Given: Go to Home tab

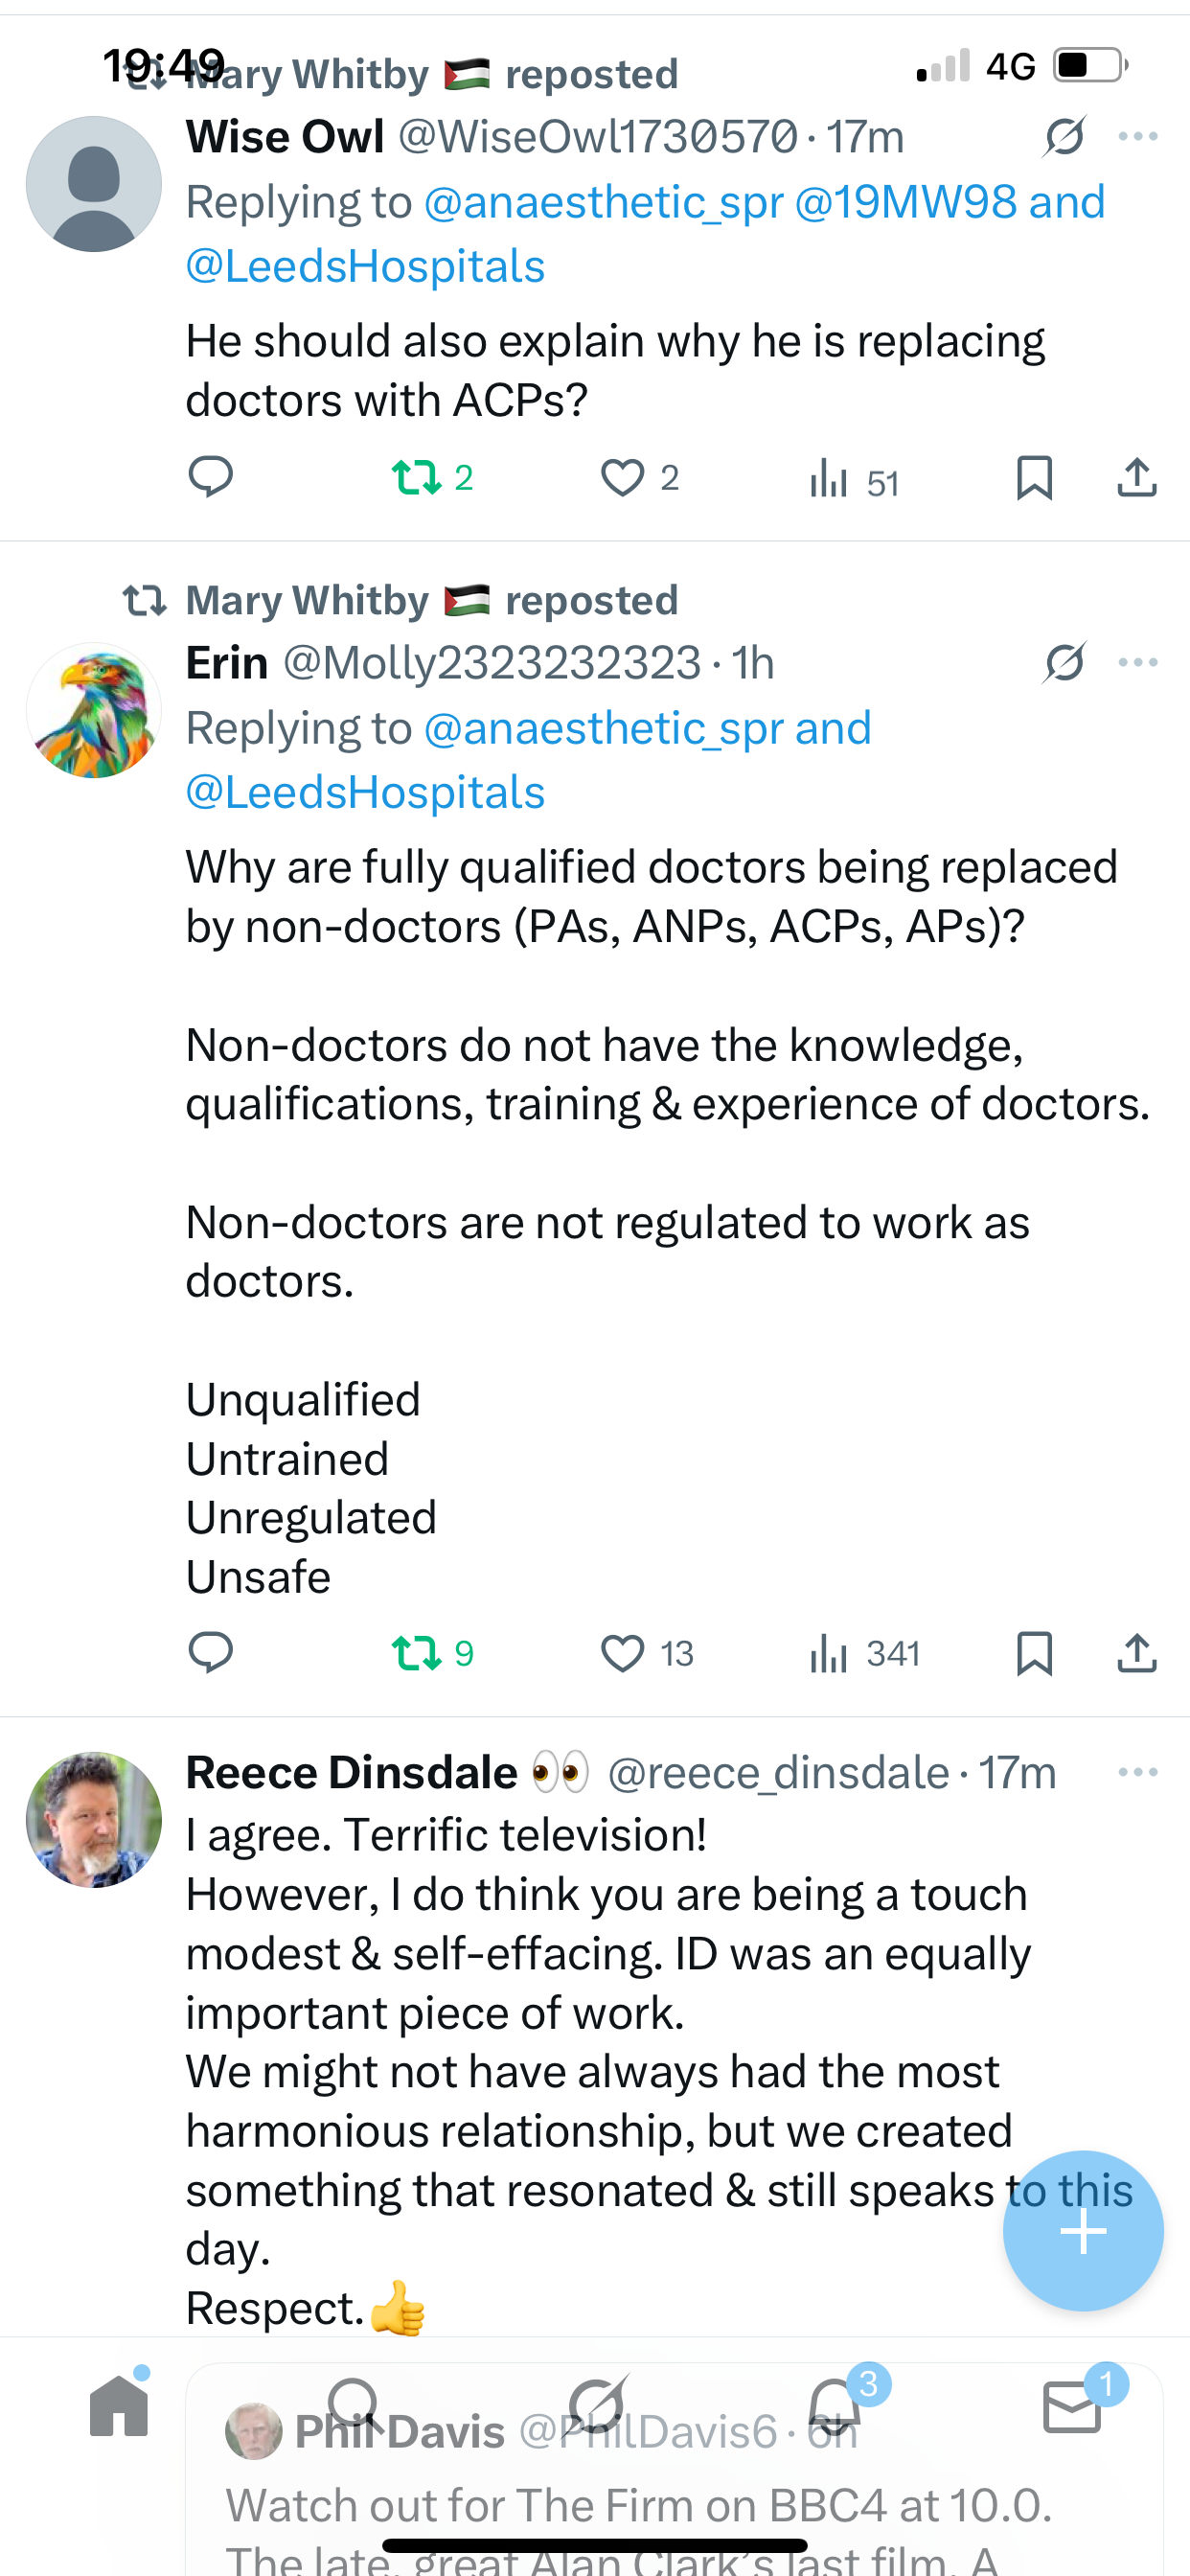Looking at the screenshot, I should point(119,2406).
